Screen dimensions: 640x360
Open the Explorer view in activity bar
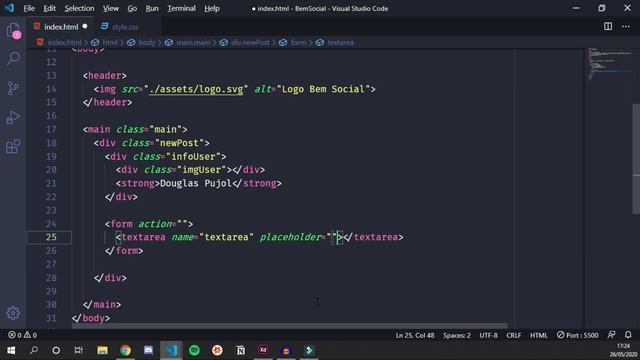pos(13,31)
